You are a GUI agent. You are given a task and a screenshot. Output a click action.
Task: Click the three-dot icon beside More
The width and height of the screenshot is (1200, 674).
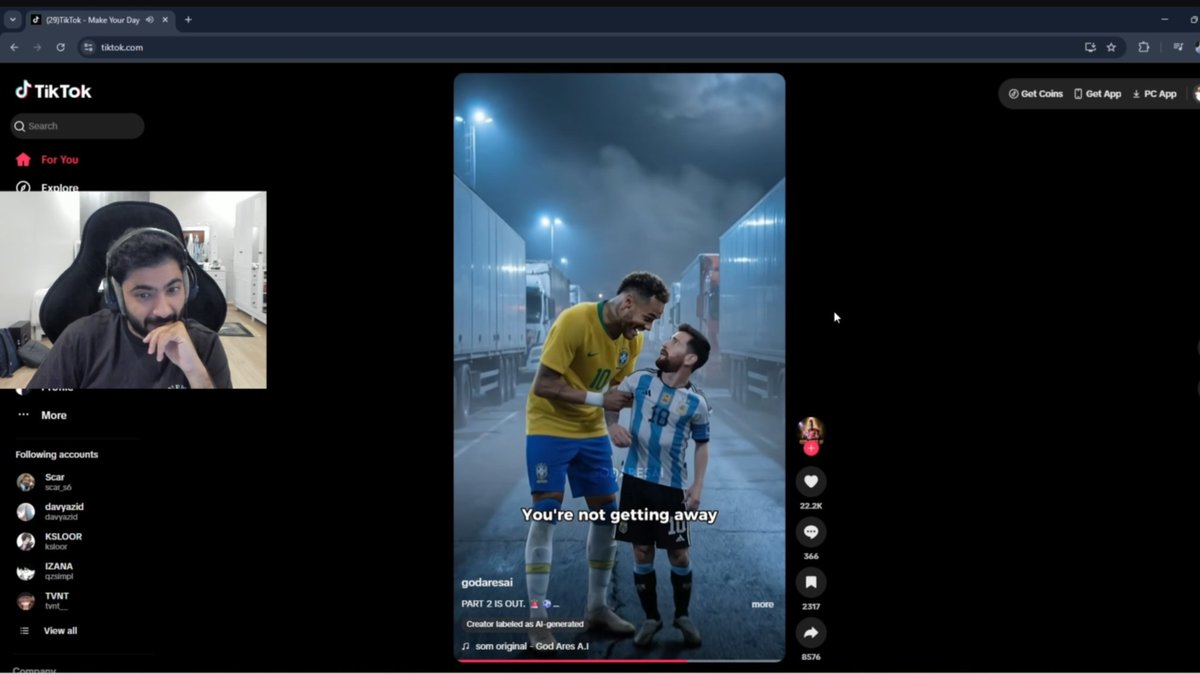(23, 415)
